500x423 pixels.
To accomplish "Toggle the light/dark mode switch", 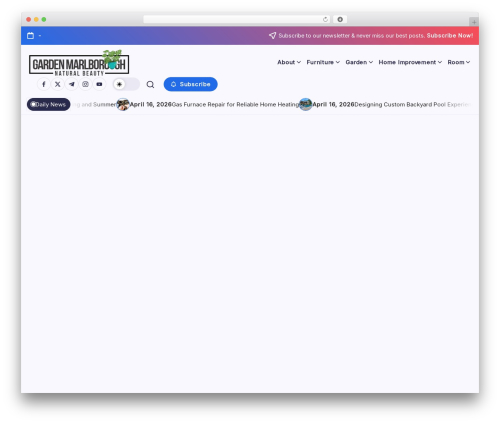I will [126, 84].
